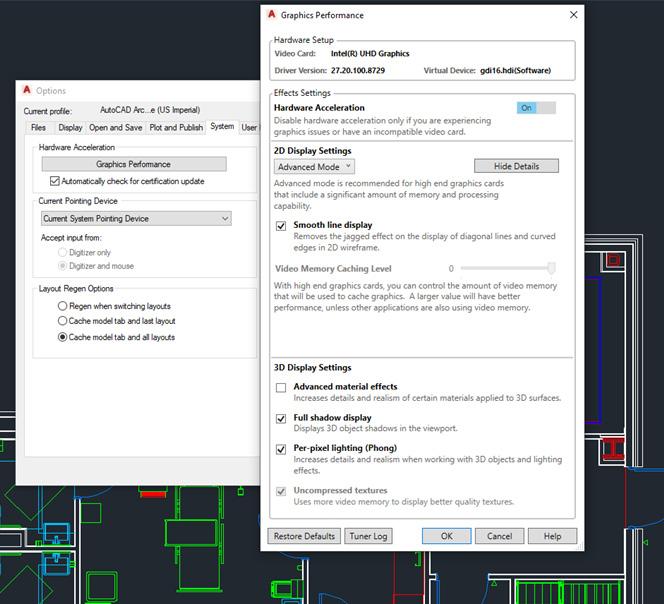Click the driver version 27.20.100.8729
Screen dimensions: 664x604
pos(358,70)
